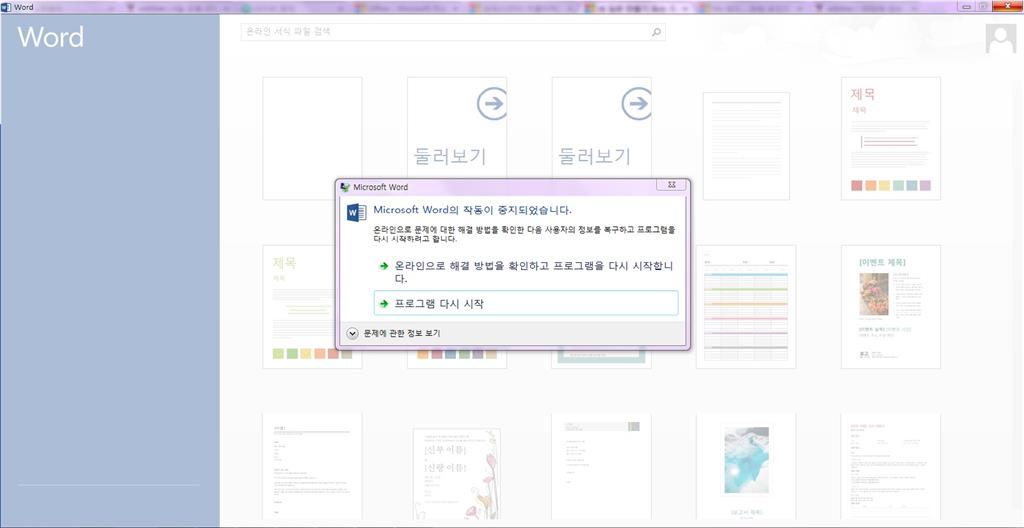Expand '문제에 관한 정보 보기' details

tap(394, 333)
